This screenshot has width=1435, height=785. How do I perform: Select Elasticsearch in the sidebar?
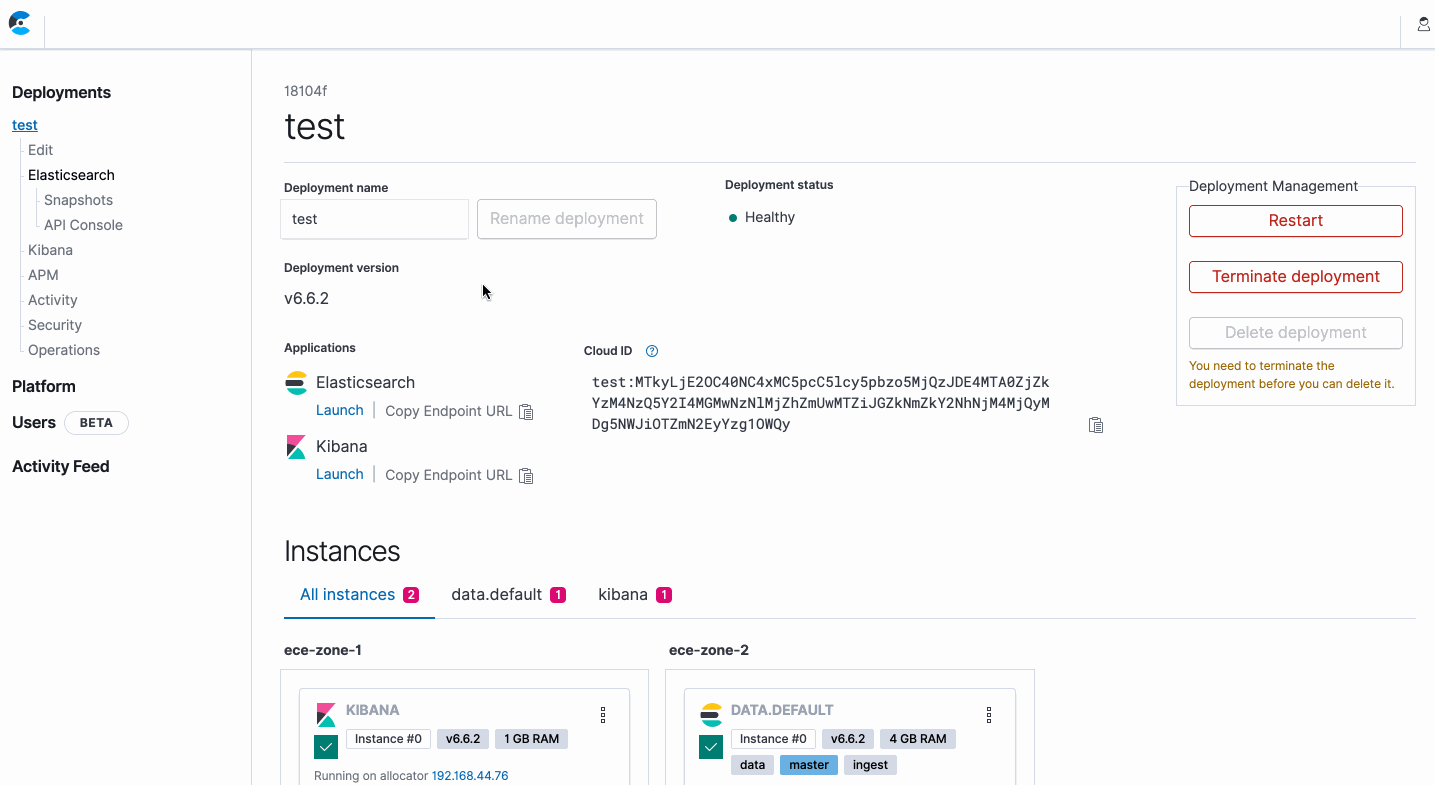(x=71, y=175)
